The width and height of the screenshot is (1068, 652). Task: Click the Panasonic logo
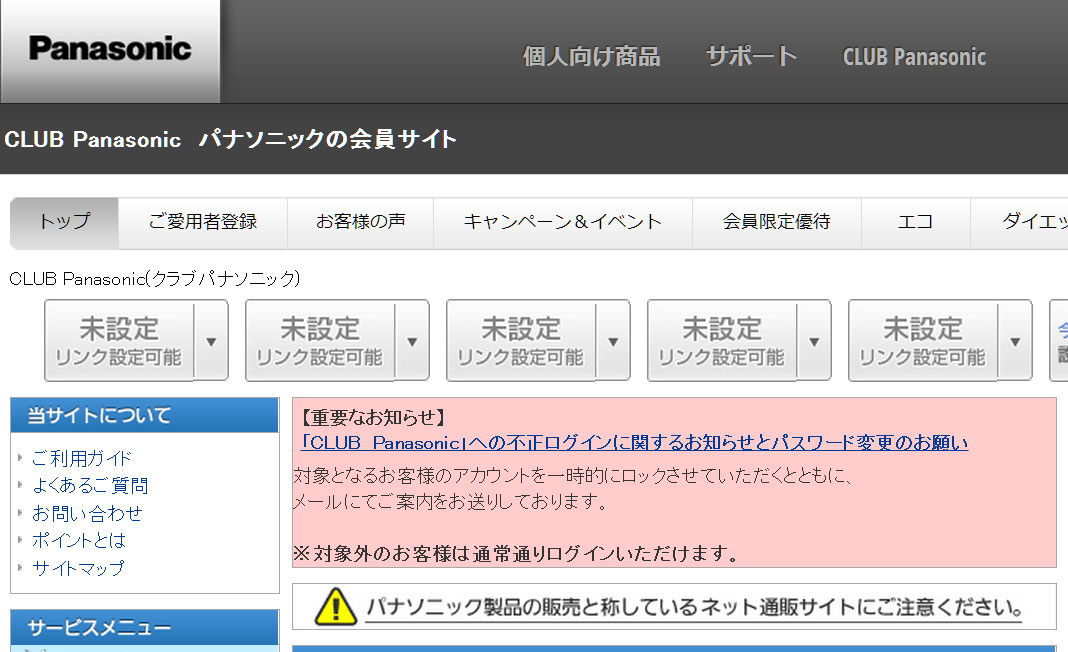pyautogui.click(x=110, y=49)
